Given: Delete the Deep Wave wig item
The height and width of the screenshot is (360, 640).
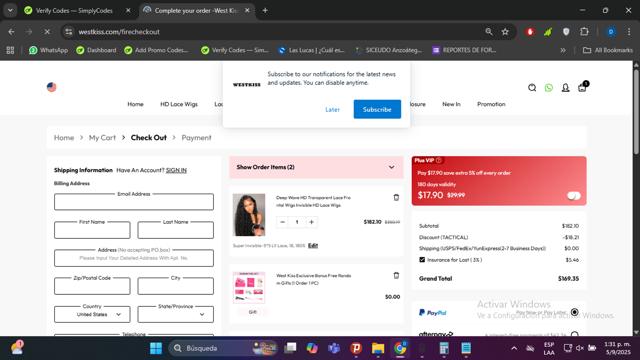Looking at the screenshot, I should point(396,198).
